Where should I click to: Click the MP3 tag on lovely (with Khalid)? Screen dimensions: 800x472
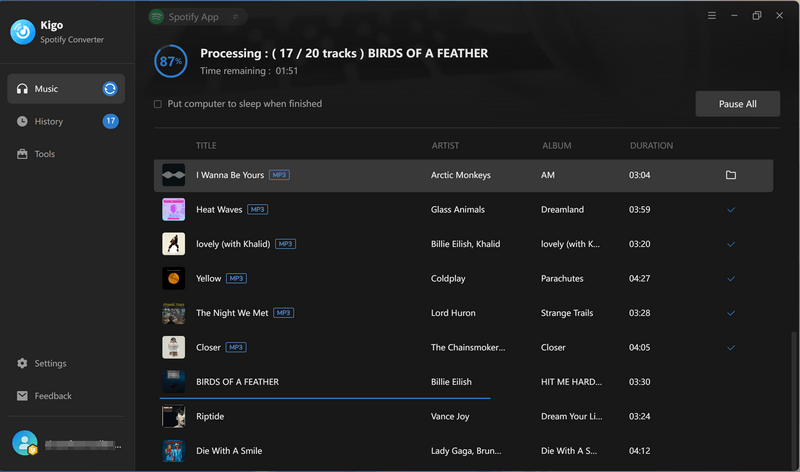coord(285,244)
